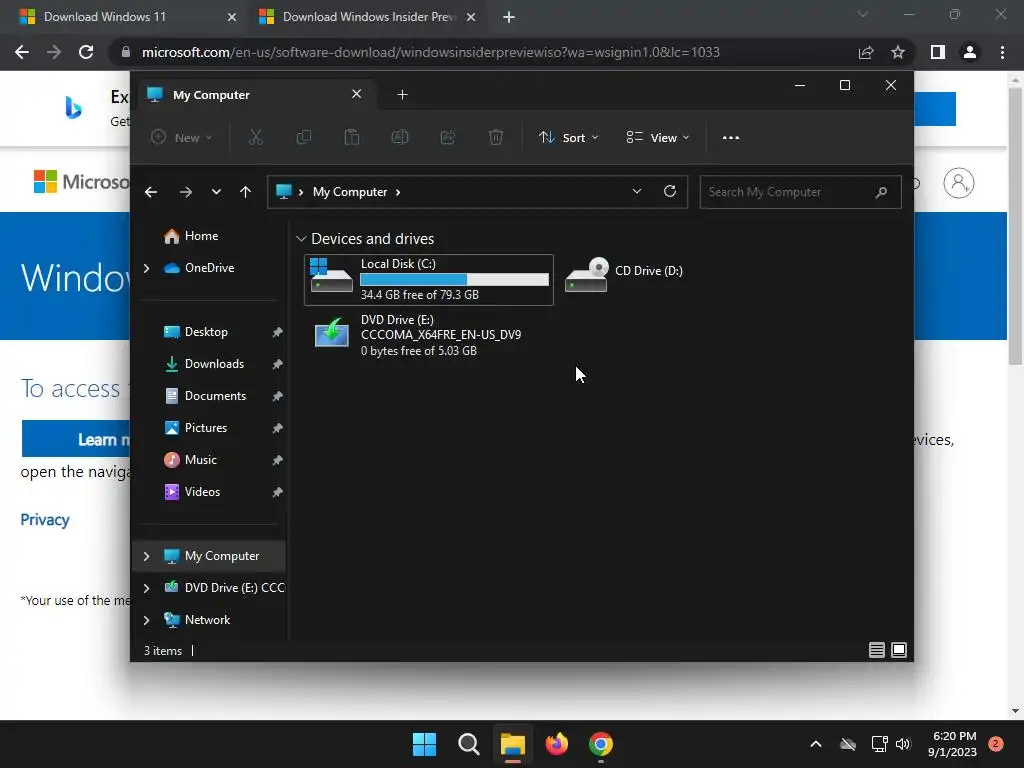Add a new File Explorer tab
Viewport: 1024px width, 768px height.
402,95
